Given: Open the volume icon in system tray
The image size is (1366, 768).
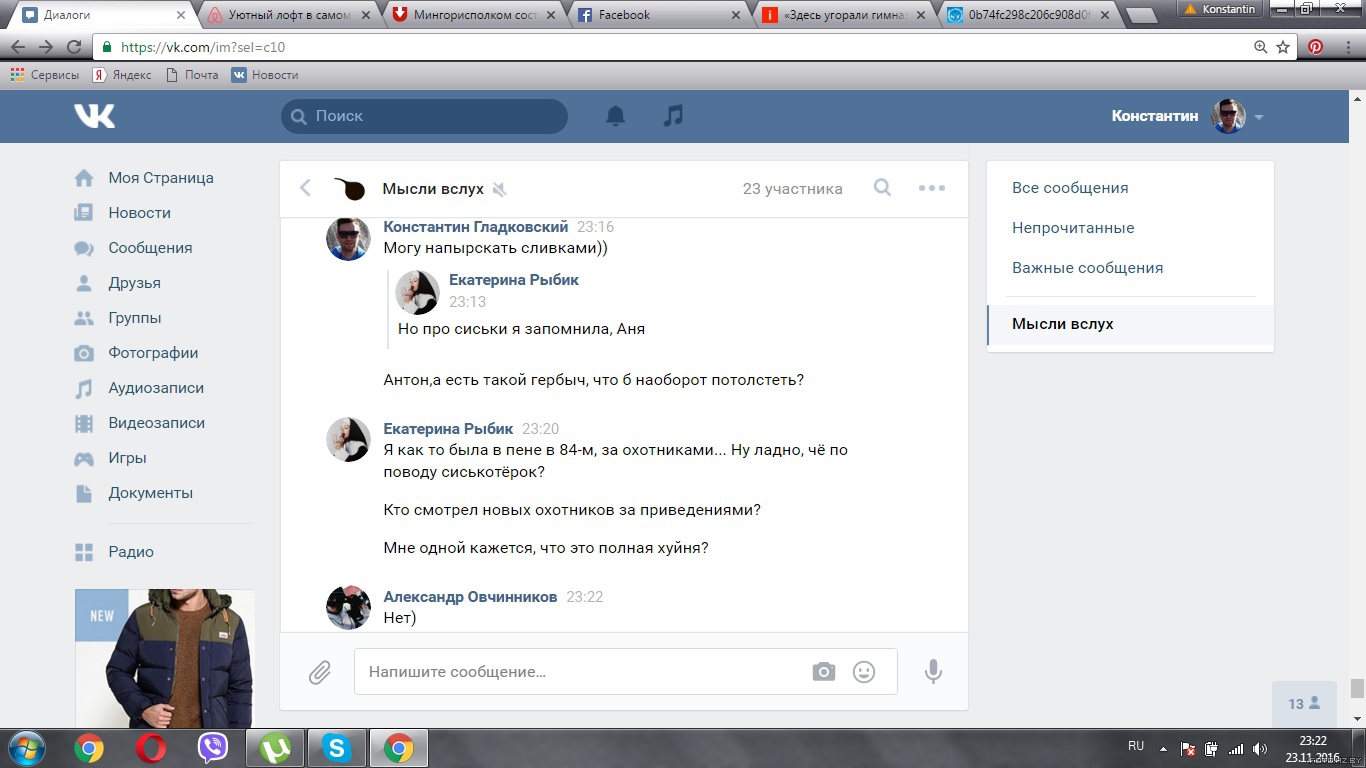Looking at the screenshot, I should 1259,748.
